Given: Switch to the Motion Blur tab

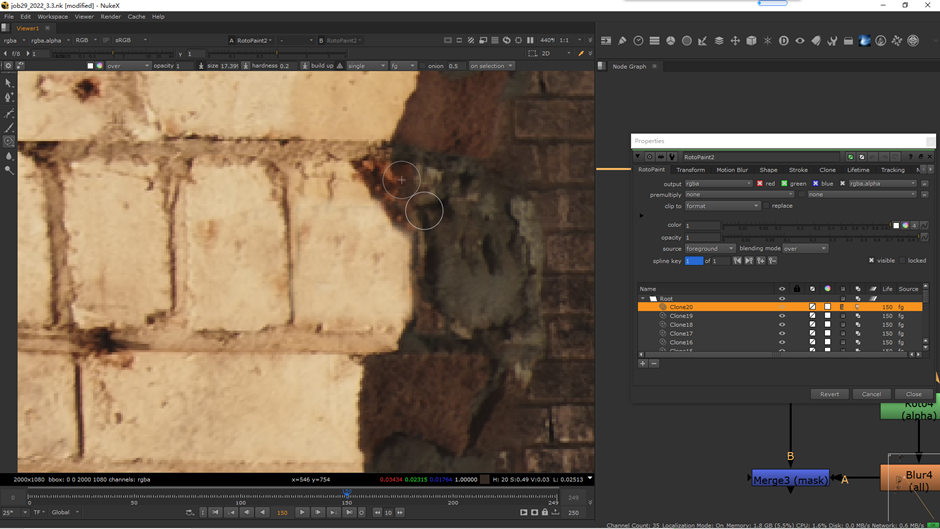Looking at the screenshot, I should pos(732,170).
